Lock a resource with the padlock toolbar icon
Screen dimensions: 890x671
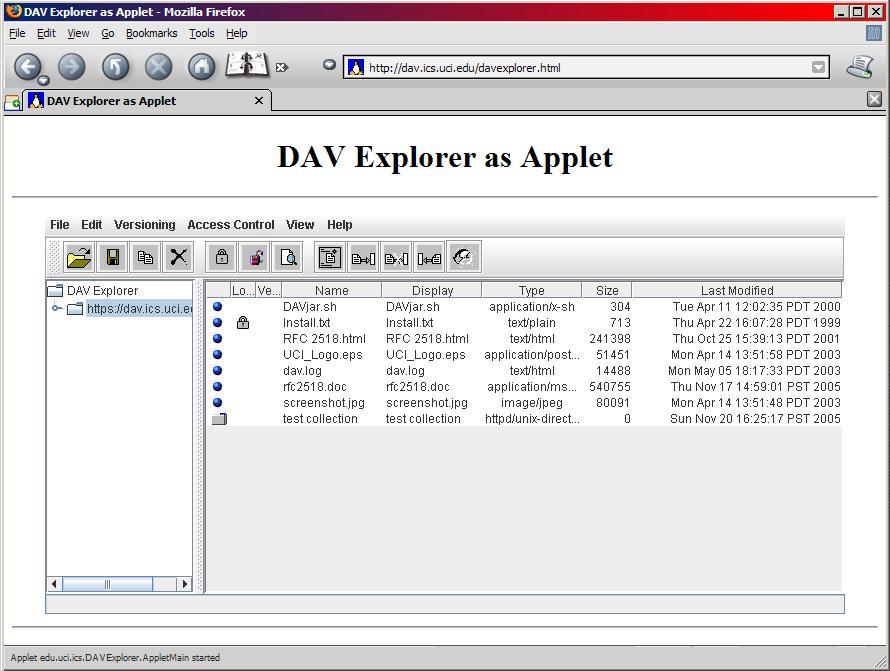pyautogui.click(x=220, y=257)
